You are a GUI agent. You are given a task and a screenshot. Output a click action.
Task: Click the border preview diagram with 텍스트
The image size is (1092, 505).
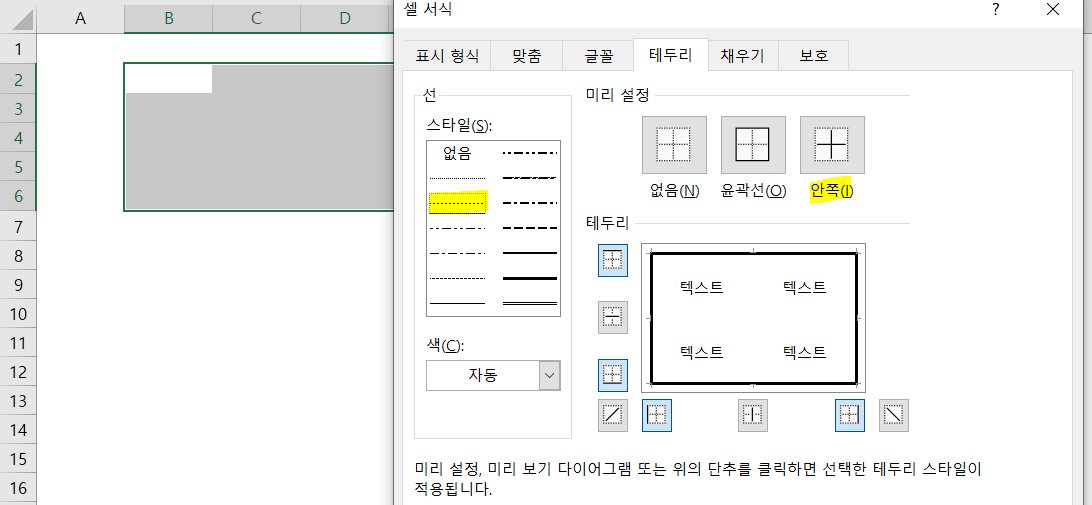[754, 318]
